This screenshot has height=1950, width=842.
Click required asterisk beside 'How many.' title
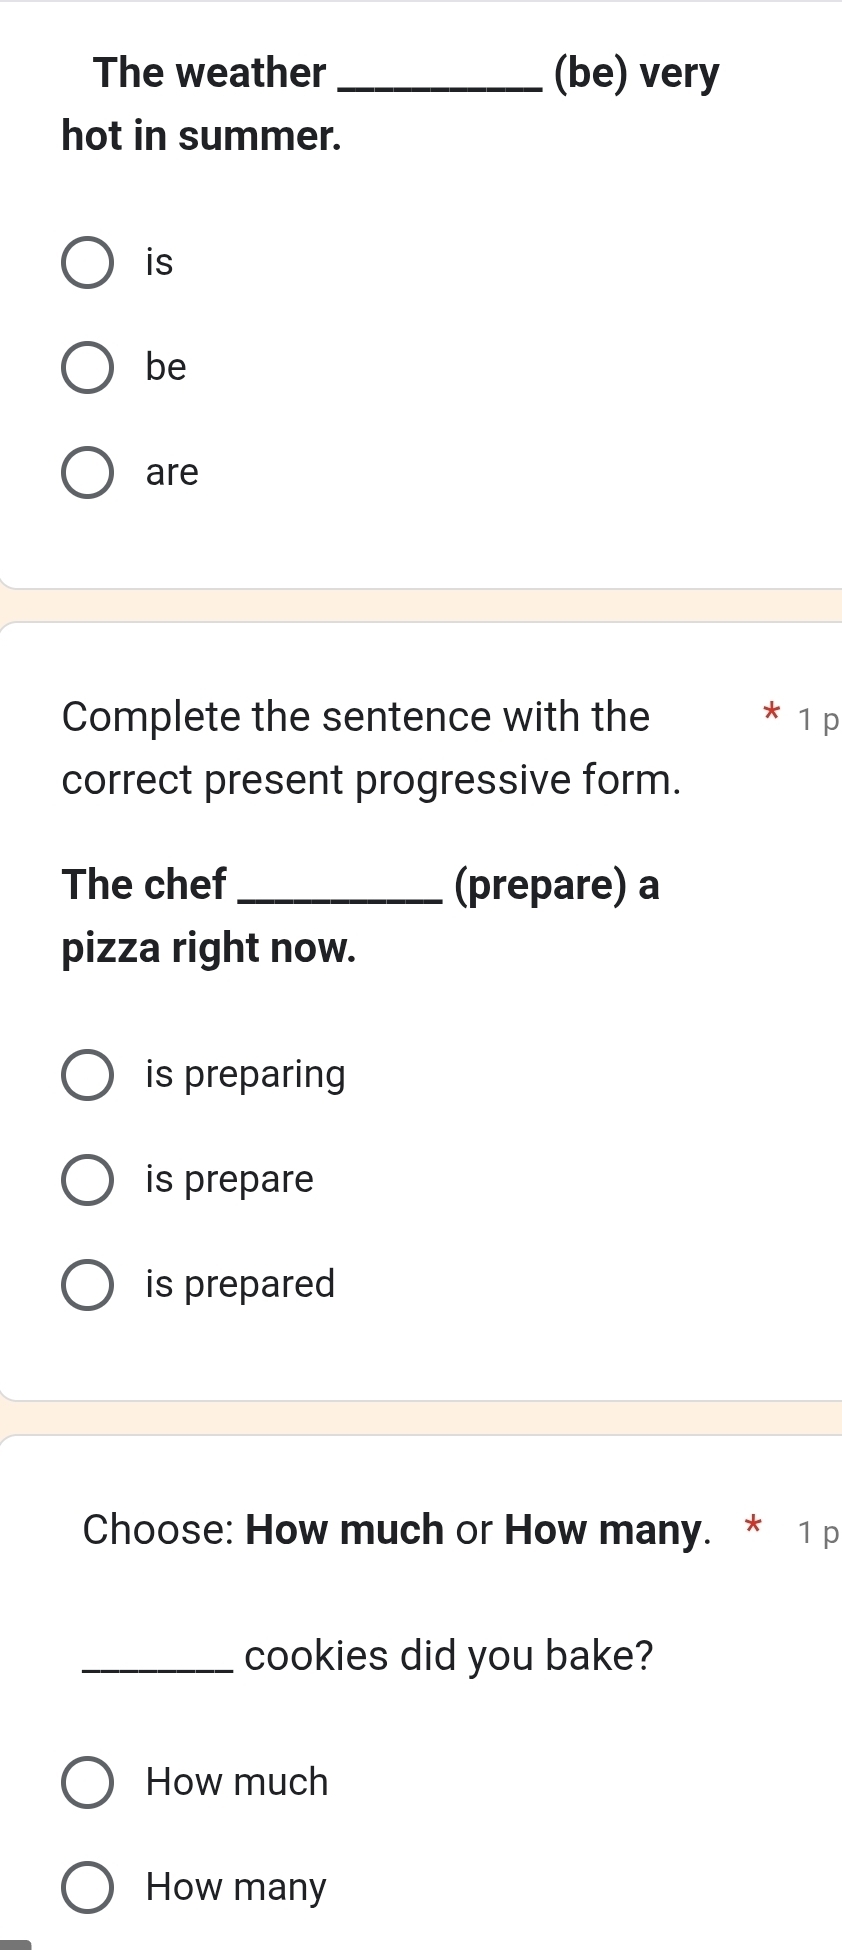coord(753,1527)
